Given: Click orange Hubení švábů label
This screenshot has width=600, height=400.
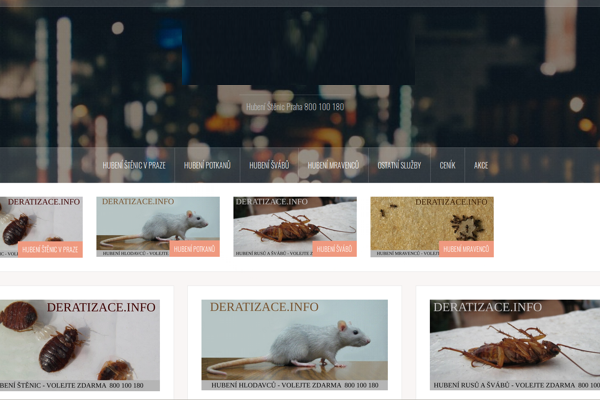Looking at the screenshot, I should (334, 249).
